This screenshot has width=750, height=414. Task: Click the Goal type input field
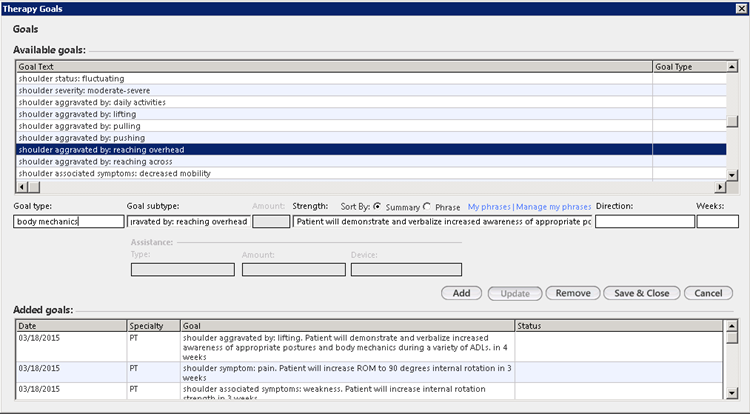(69, 221)
